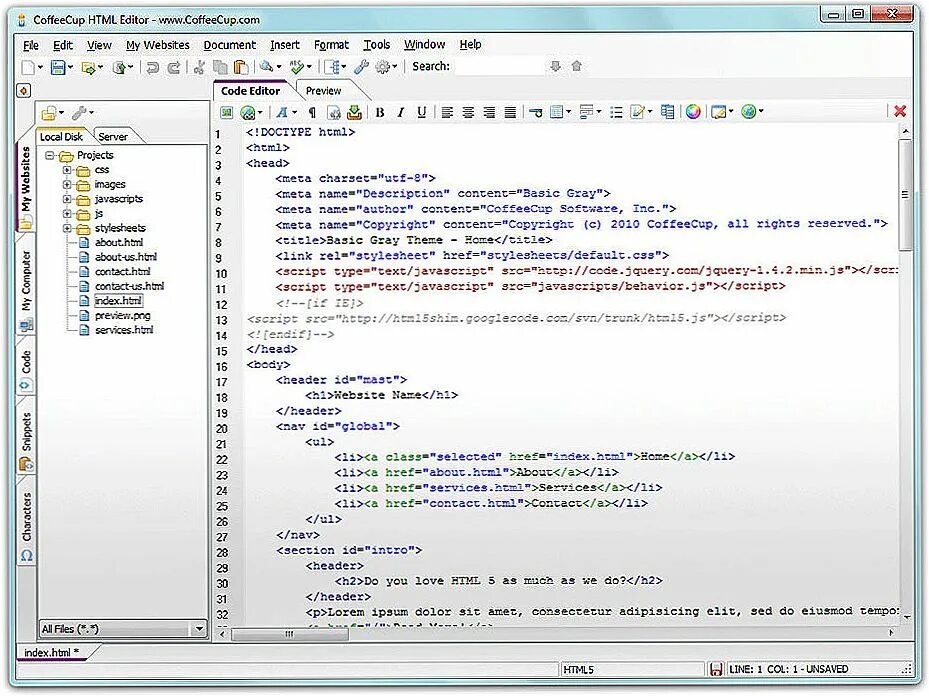Image resolution: width=929 pixels, height=696 pixels.
Task: Click the Search up arrow icon
Action: 576,66
